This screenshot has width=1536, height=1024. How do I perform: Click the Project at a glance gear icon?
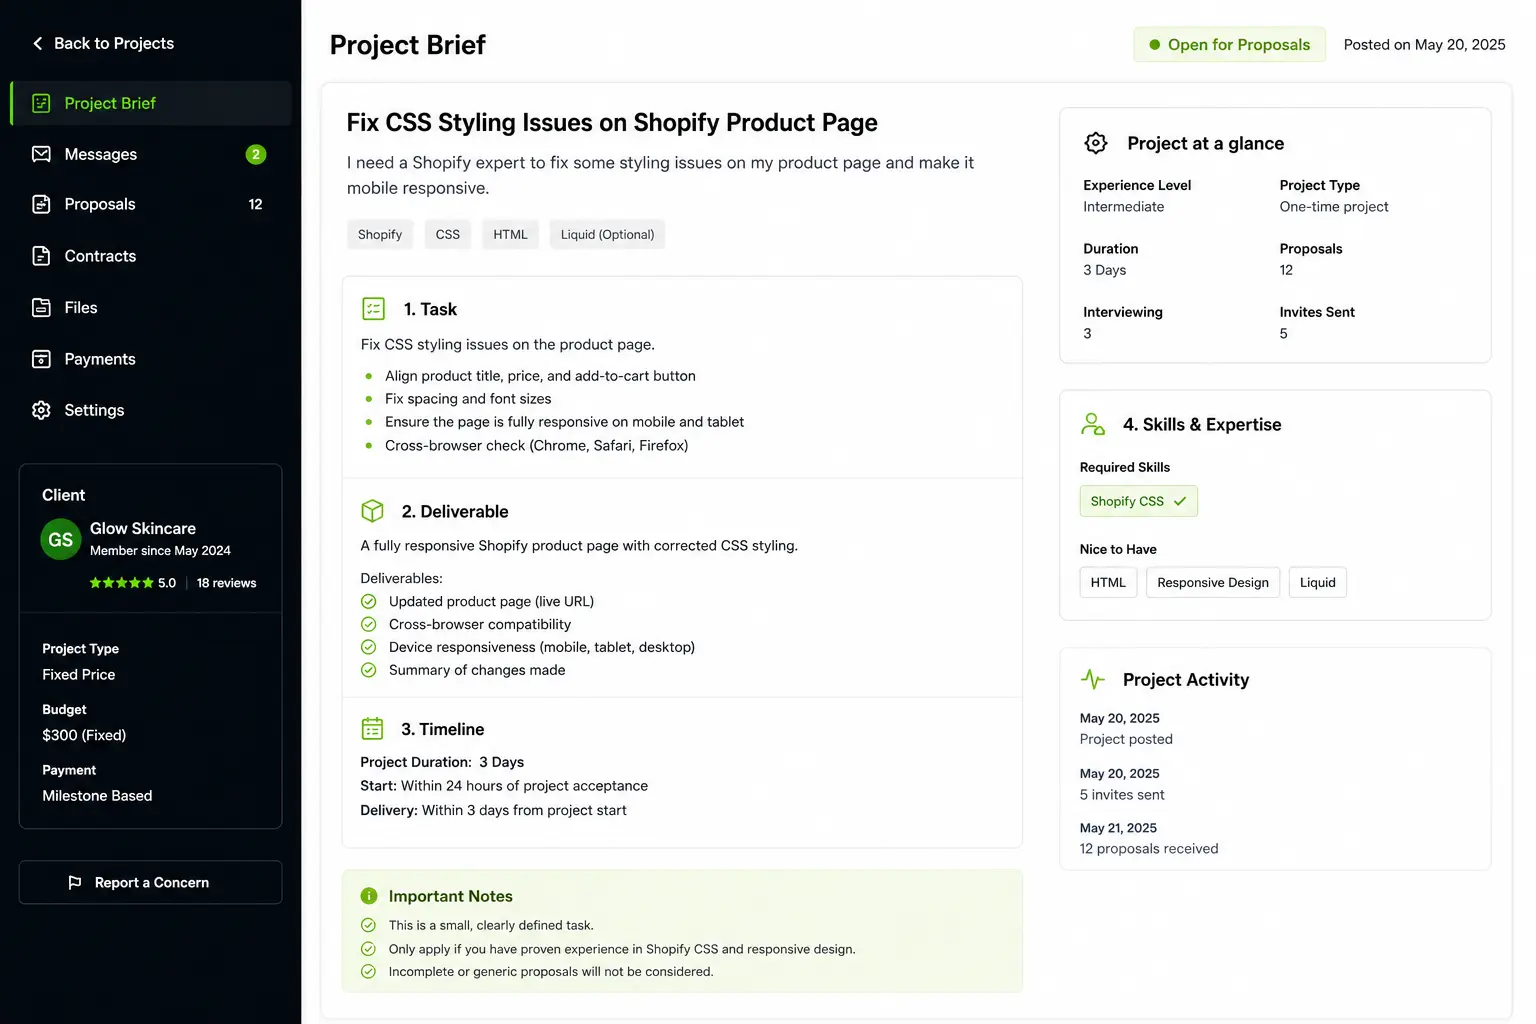pyautogui.click(x=1096, y=143)
